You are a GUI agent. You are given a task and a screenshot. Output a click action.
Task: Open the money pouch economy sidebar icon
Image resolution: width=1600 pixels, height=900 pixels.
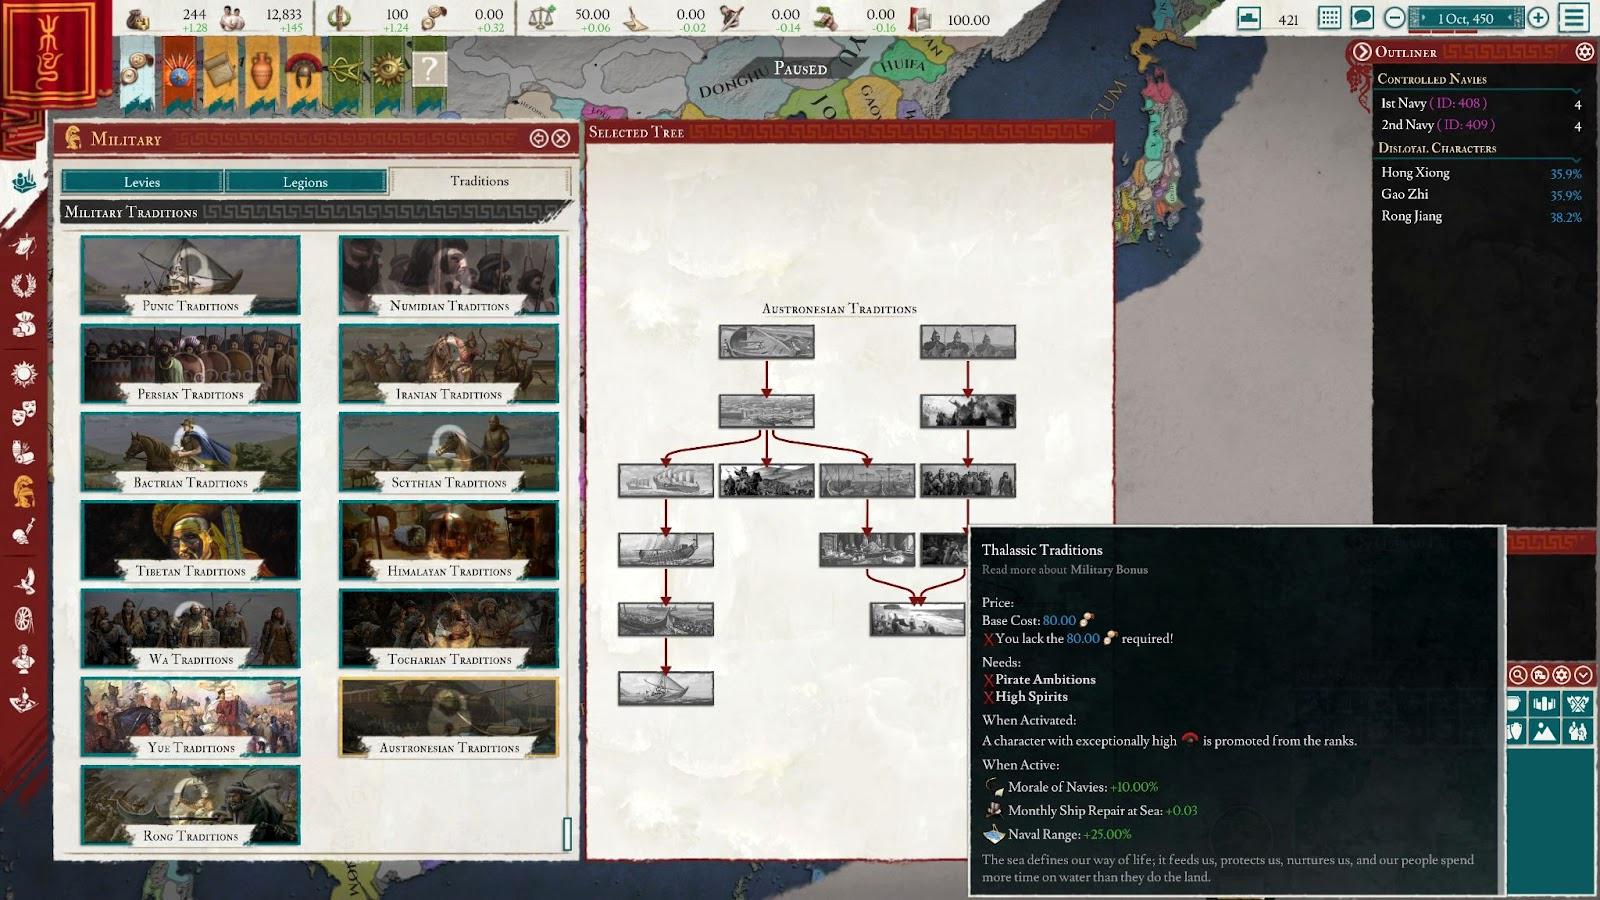[x=24, y=324]
